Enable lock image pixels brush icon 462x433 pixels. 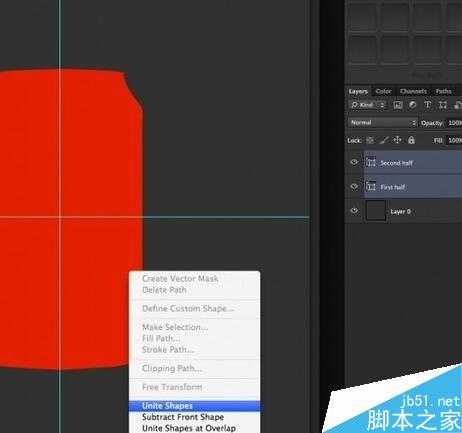point(384,140)
